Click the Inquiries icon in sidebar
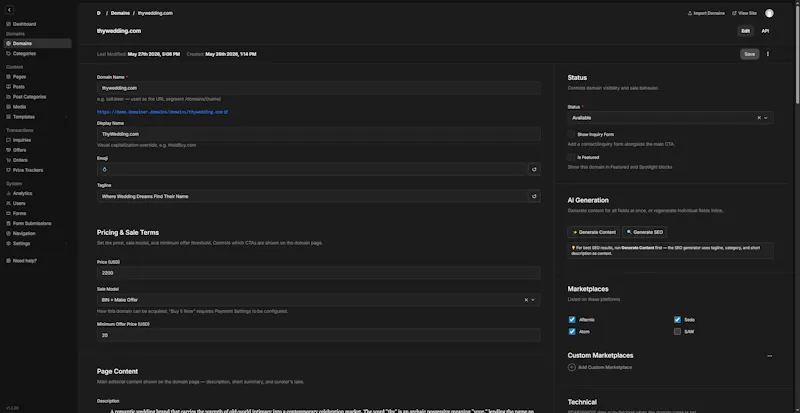Viewport: 800px width, 413px height. pyautogui.click(x=8, y=140)
